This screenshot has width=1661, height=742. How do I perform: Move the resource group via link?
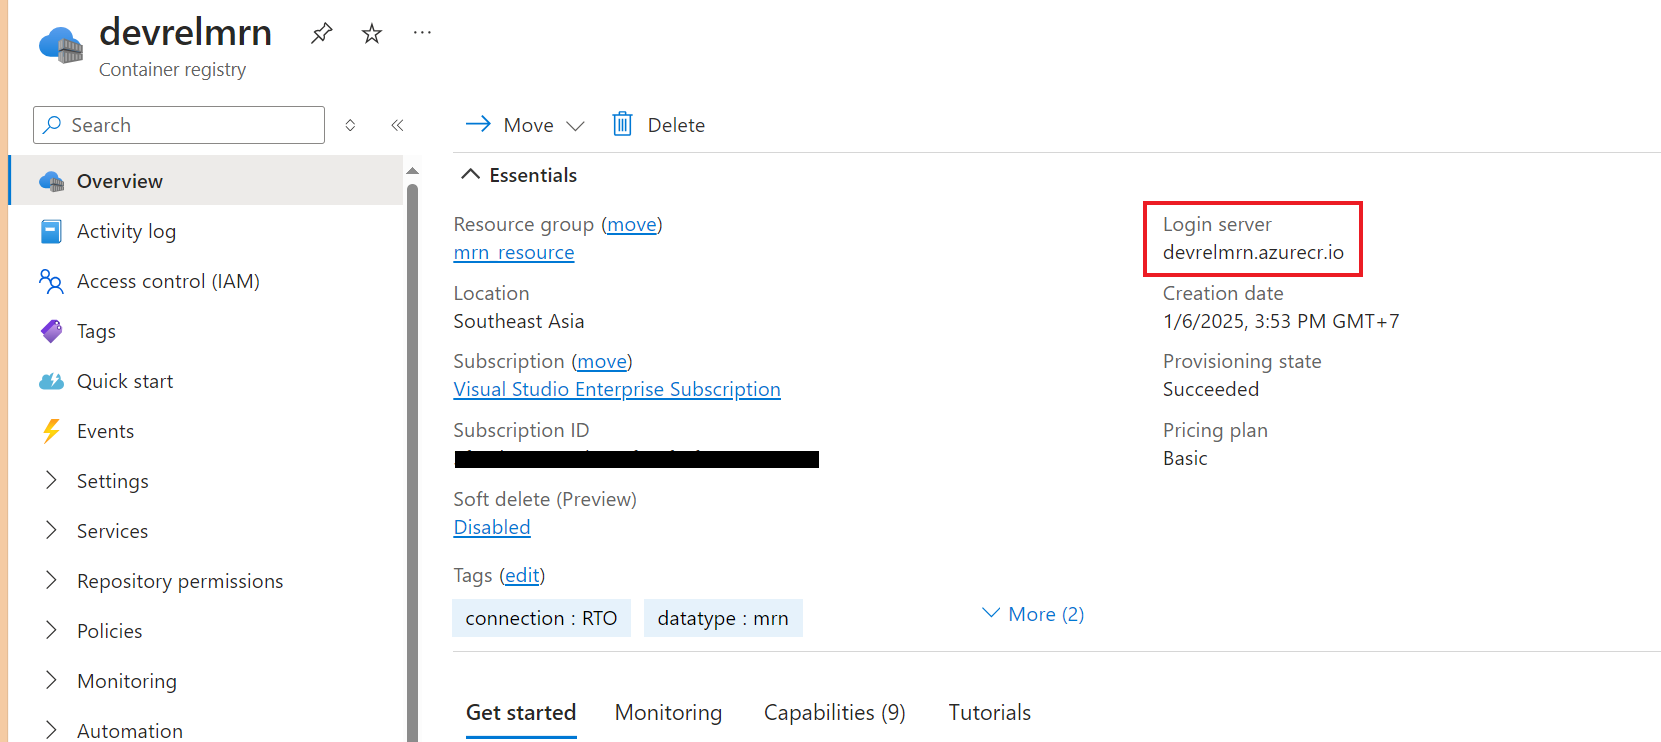[632, 224]
